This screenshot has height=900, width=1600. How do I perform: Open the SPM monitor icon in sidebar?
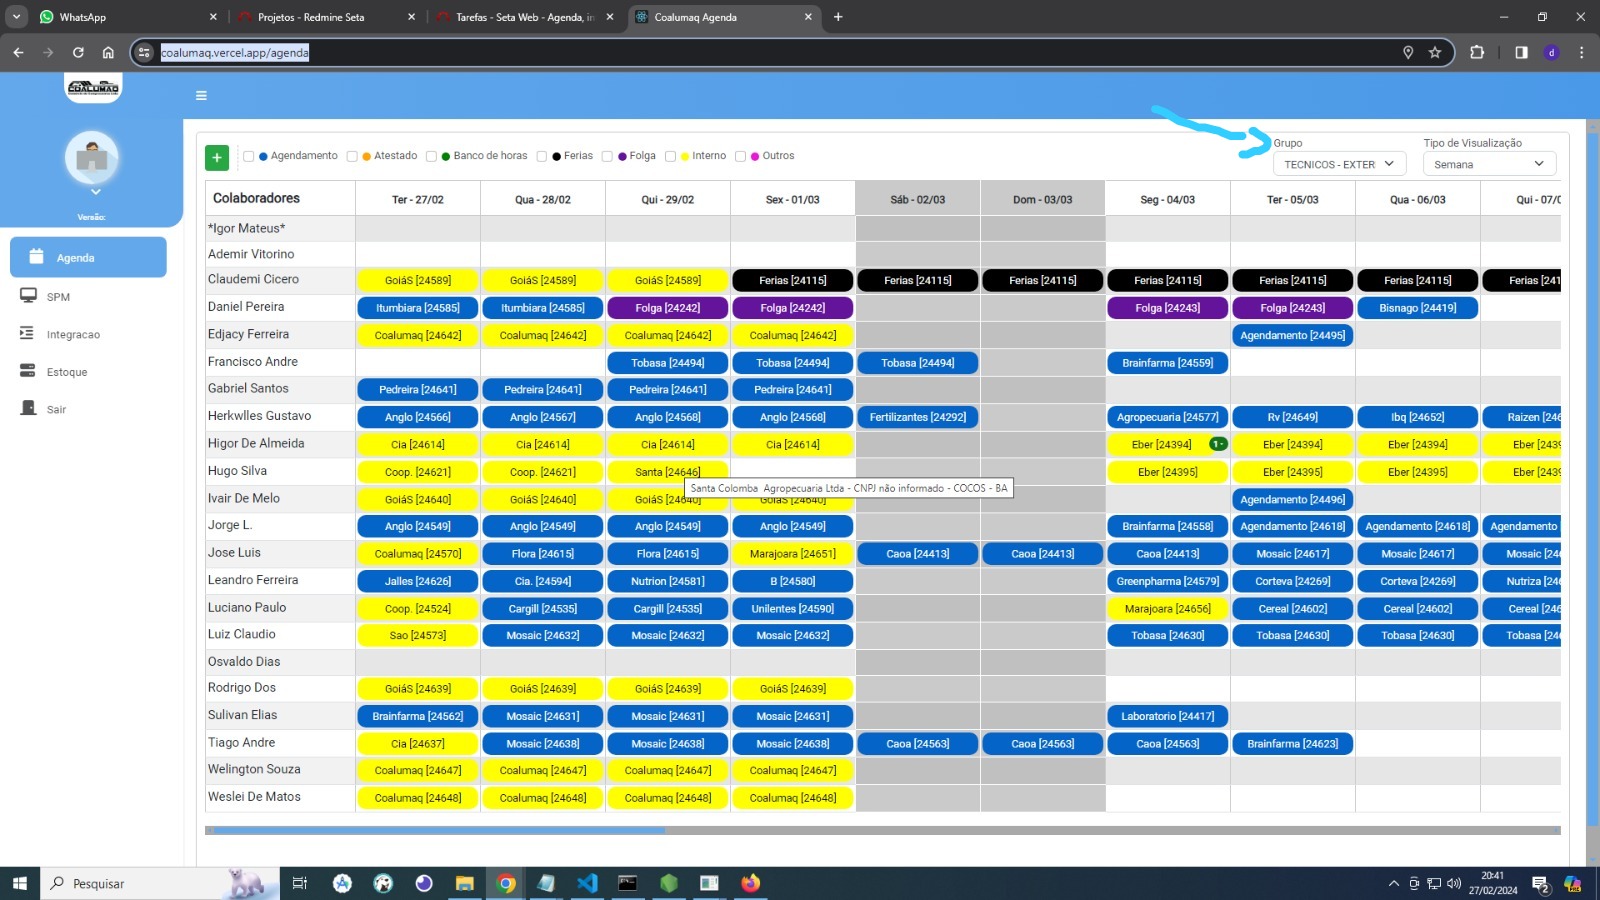click(28, 296)
